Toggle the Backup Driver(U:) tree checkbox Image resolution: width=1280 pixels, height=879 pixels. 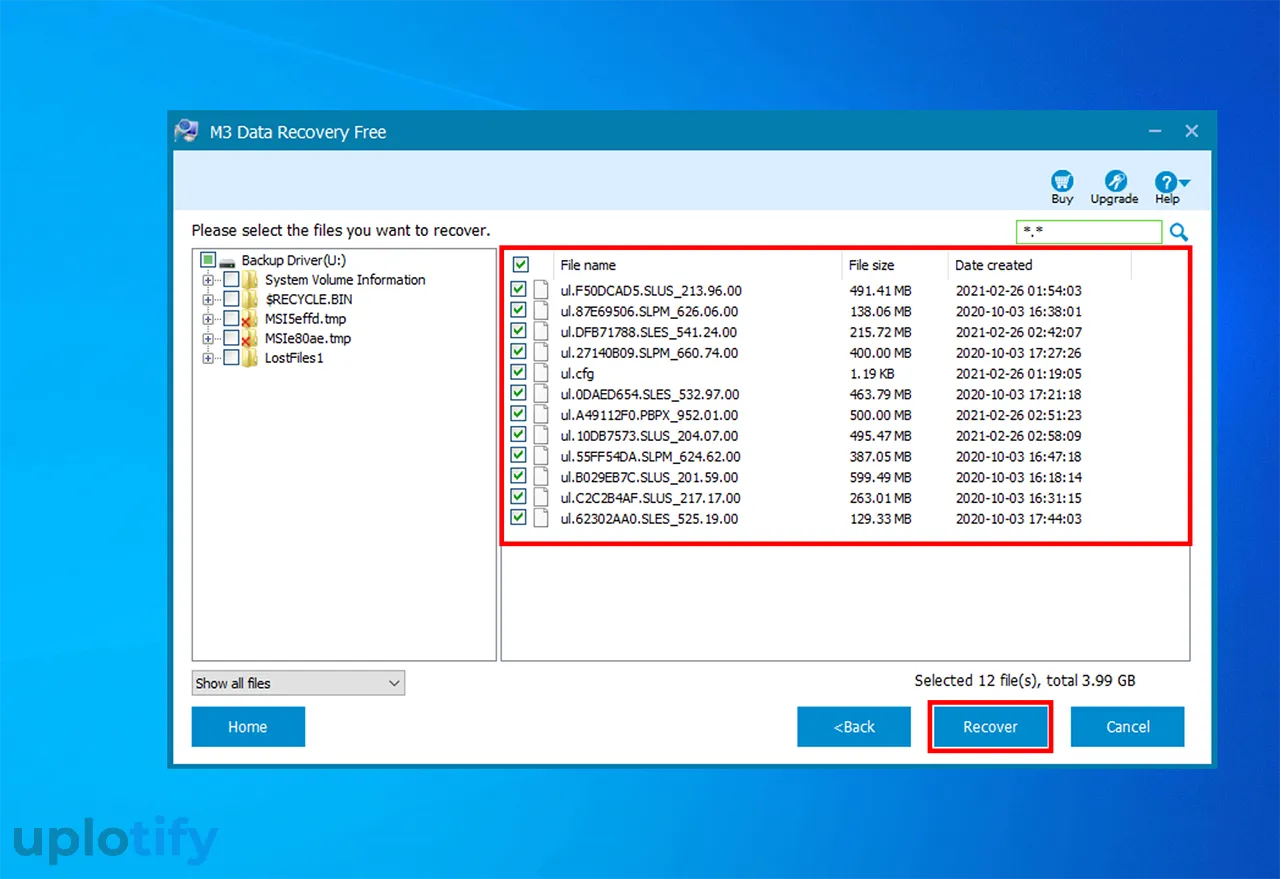pos(207,260)
